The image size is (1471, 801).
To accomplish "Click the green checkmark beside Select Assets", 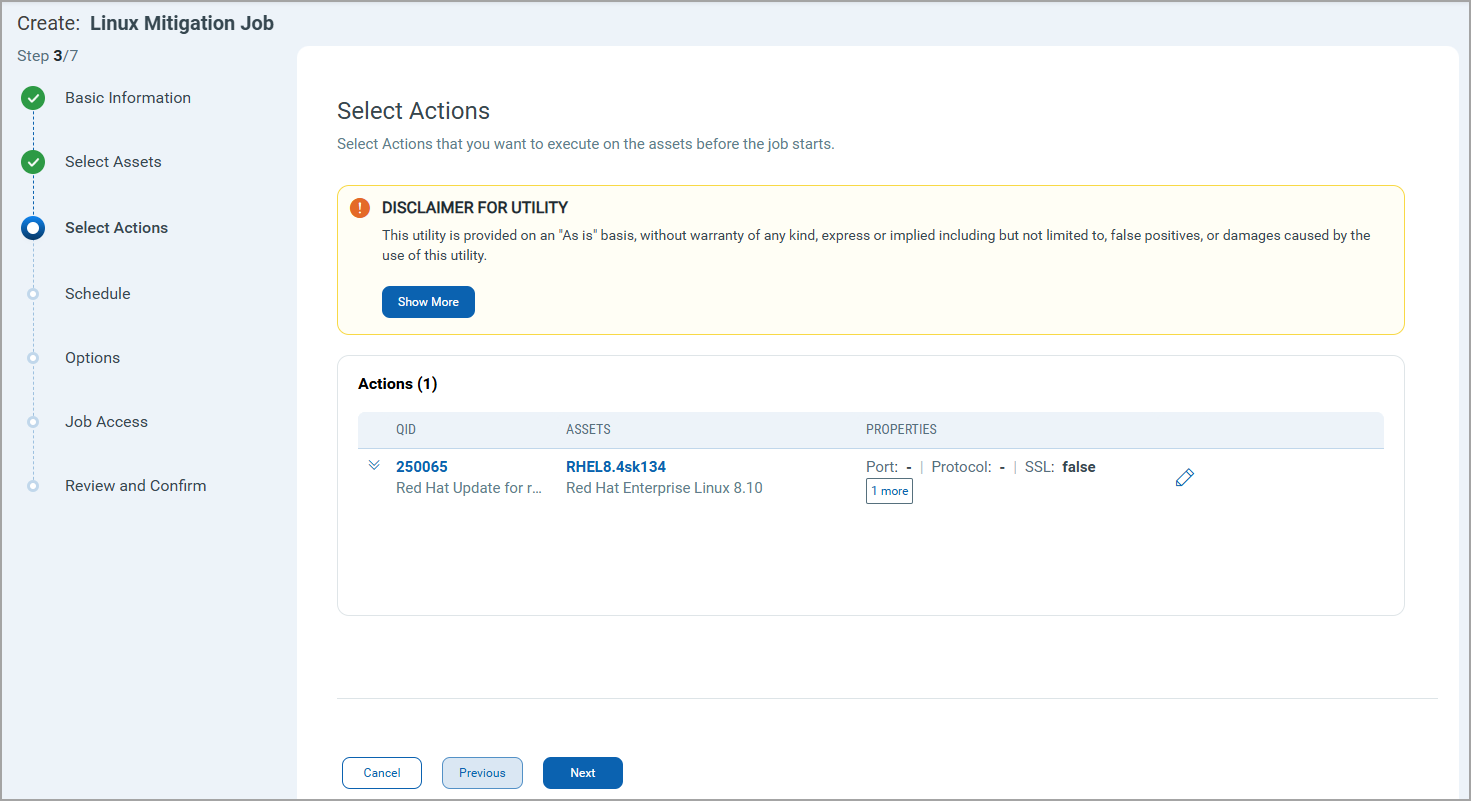I will 33,162.
